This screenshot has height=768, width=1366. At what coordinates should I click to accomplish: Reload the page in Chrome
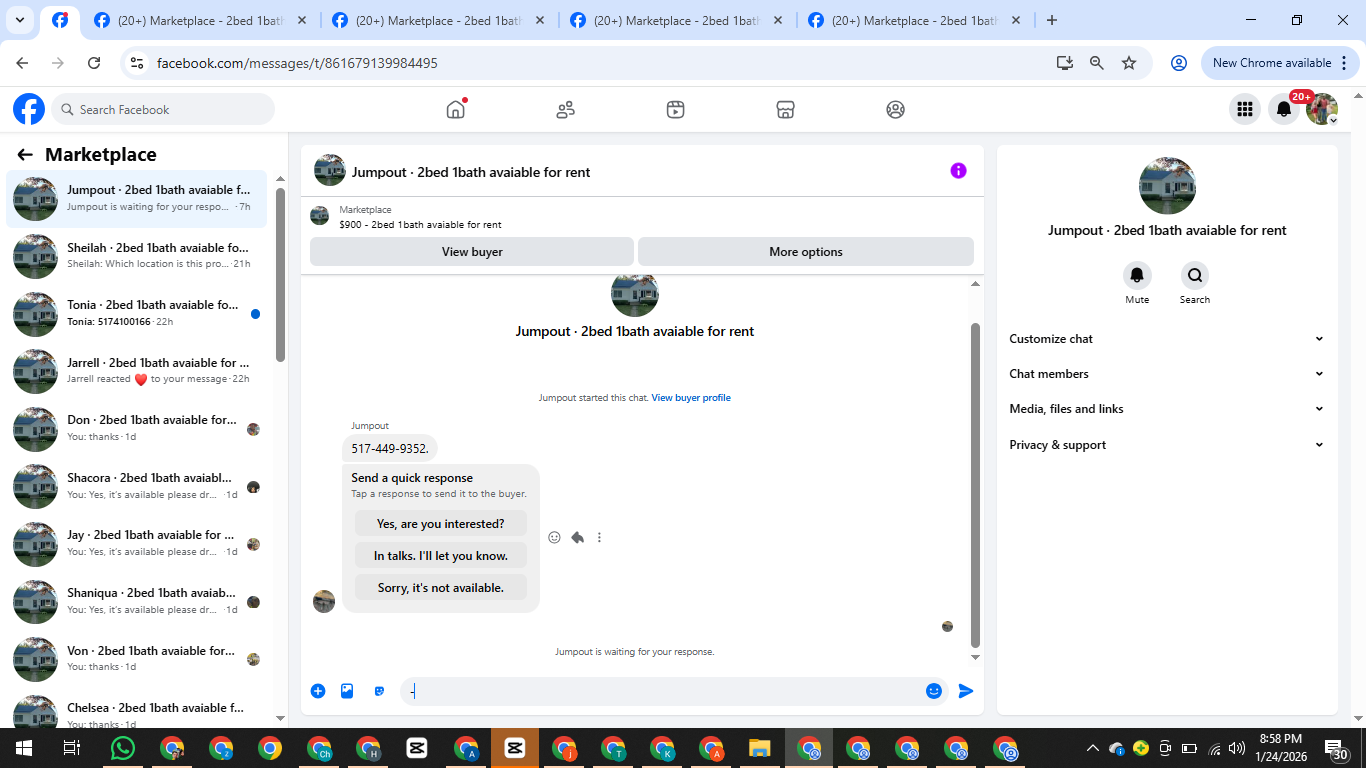click(x=94, y=63)
